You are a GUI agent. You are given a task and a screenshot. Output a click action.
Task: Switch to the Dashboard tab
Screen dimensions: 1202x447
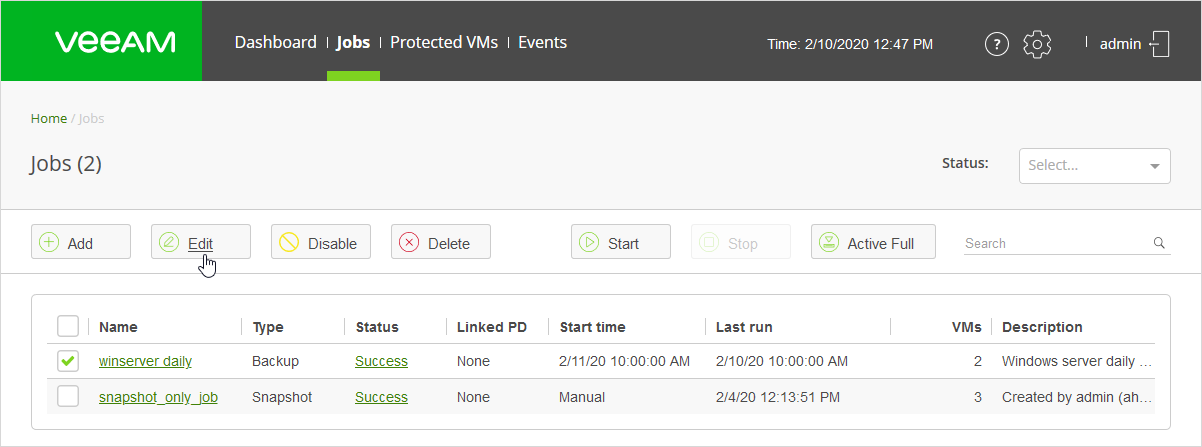coord(275,42)
